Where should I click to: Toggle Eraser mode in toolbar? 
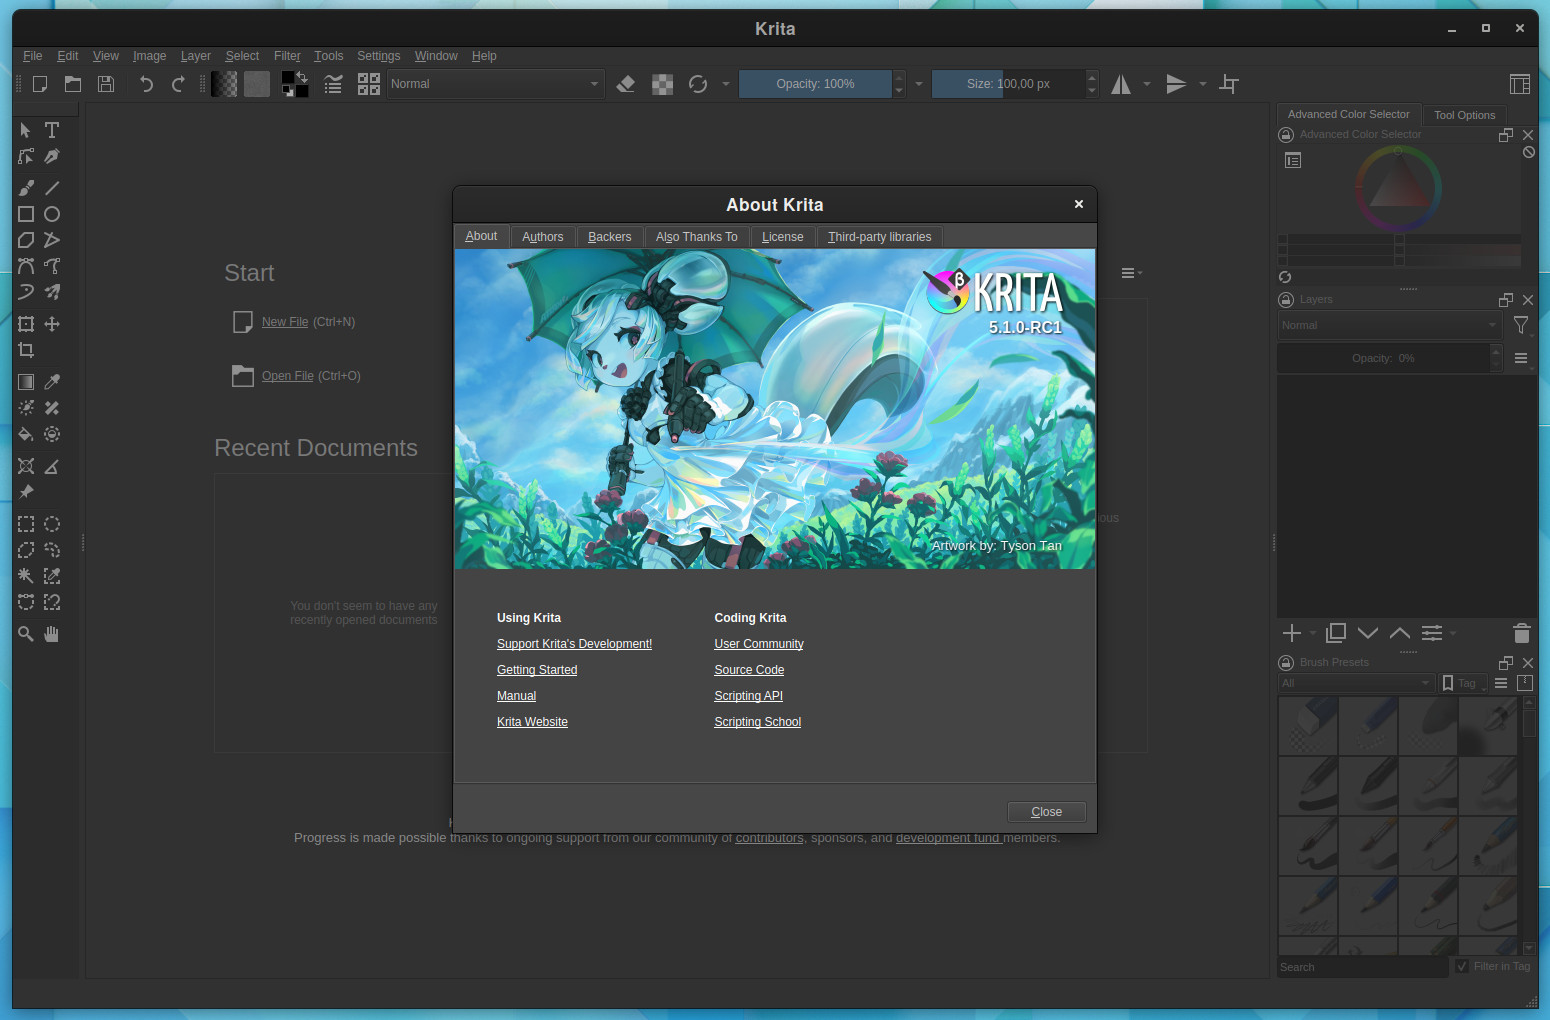pyautogui.click(x=626, y=84)
